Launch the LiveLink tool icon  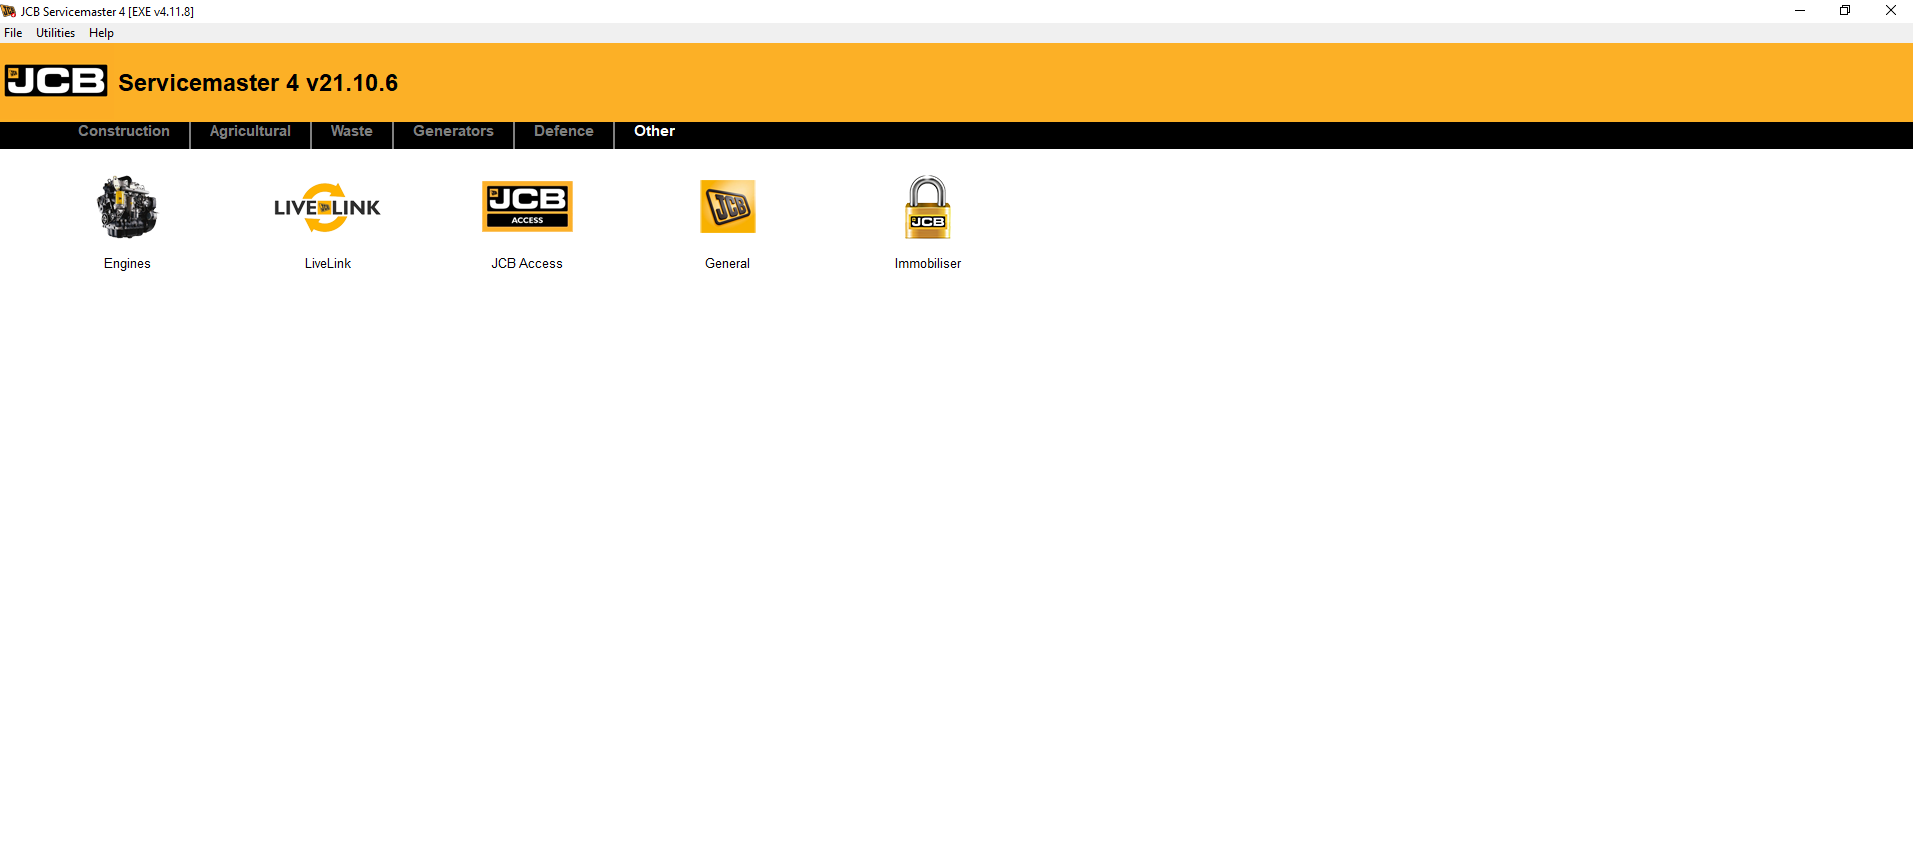327,207
